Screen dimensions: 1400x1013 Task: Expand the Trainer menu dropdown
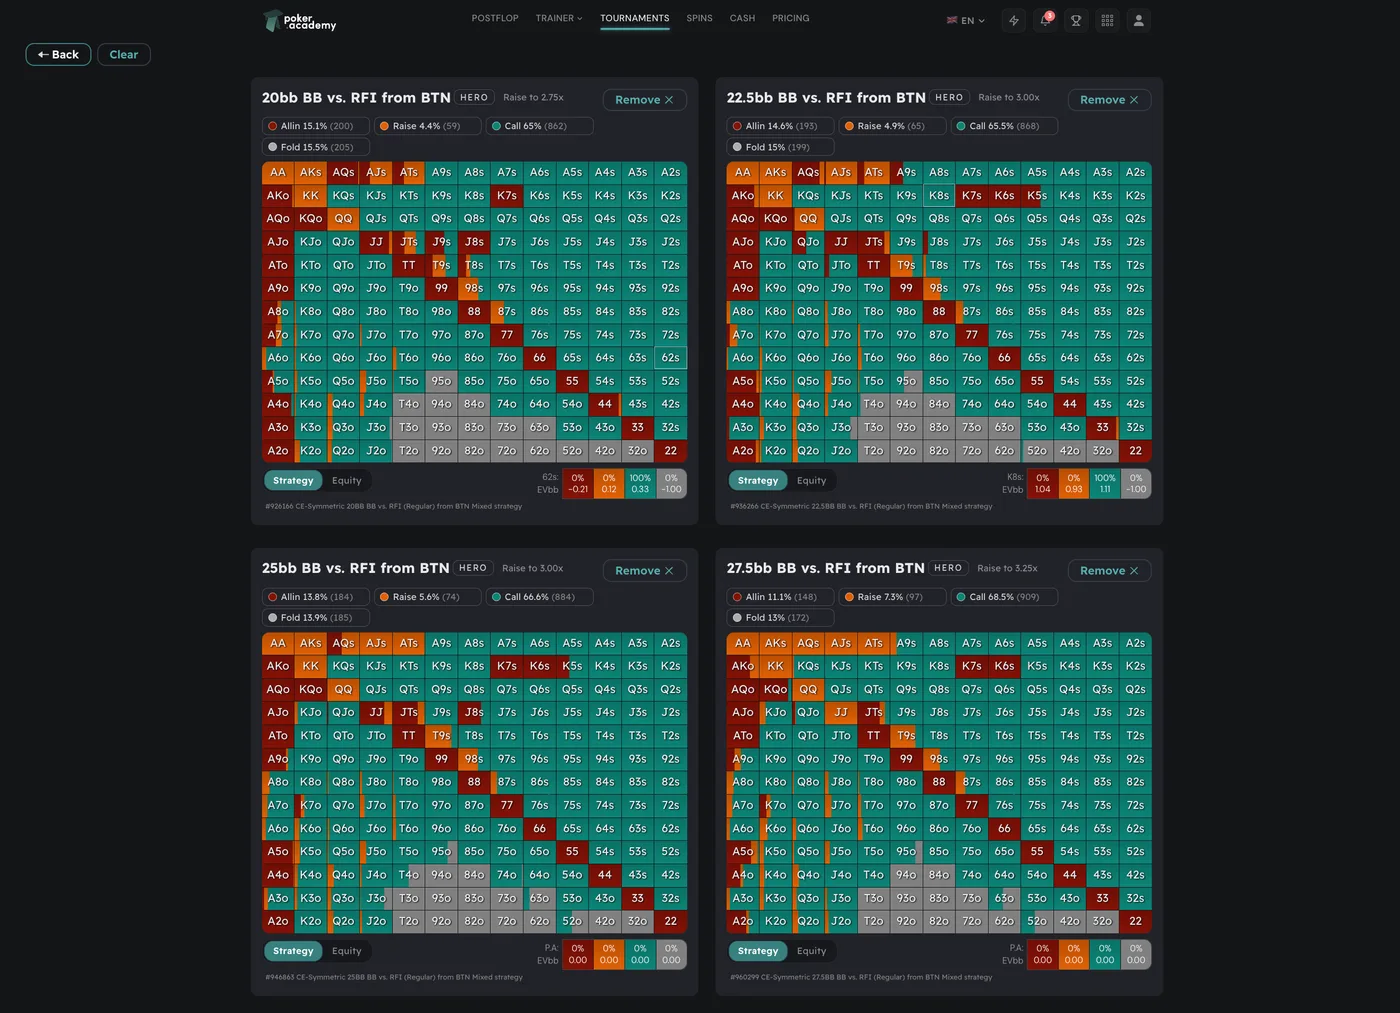point(559,18)
